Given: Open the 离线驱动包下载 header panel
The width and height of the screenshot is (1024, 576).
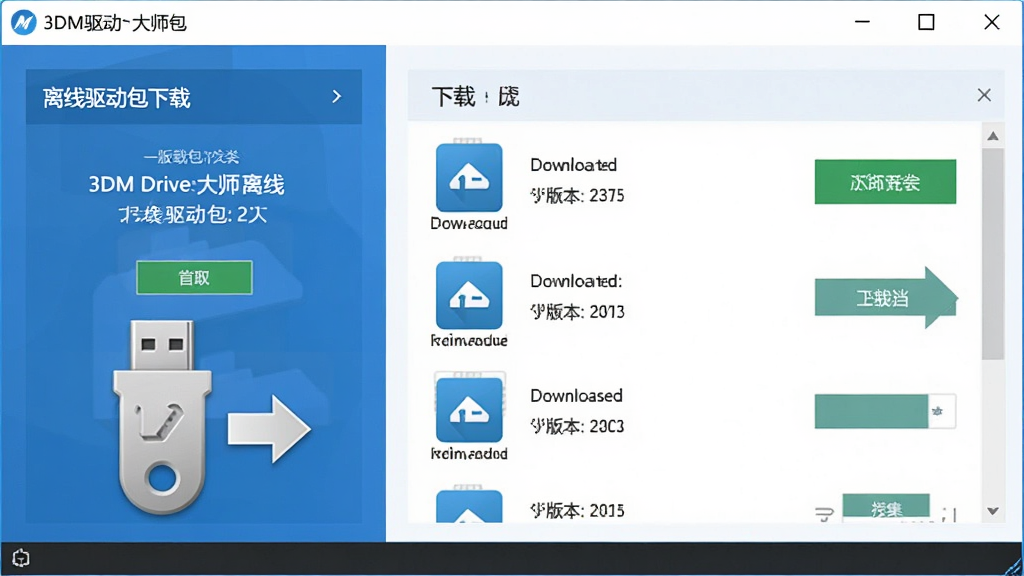Looking at the screenshot, I should (193, 97).
